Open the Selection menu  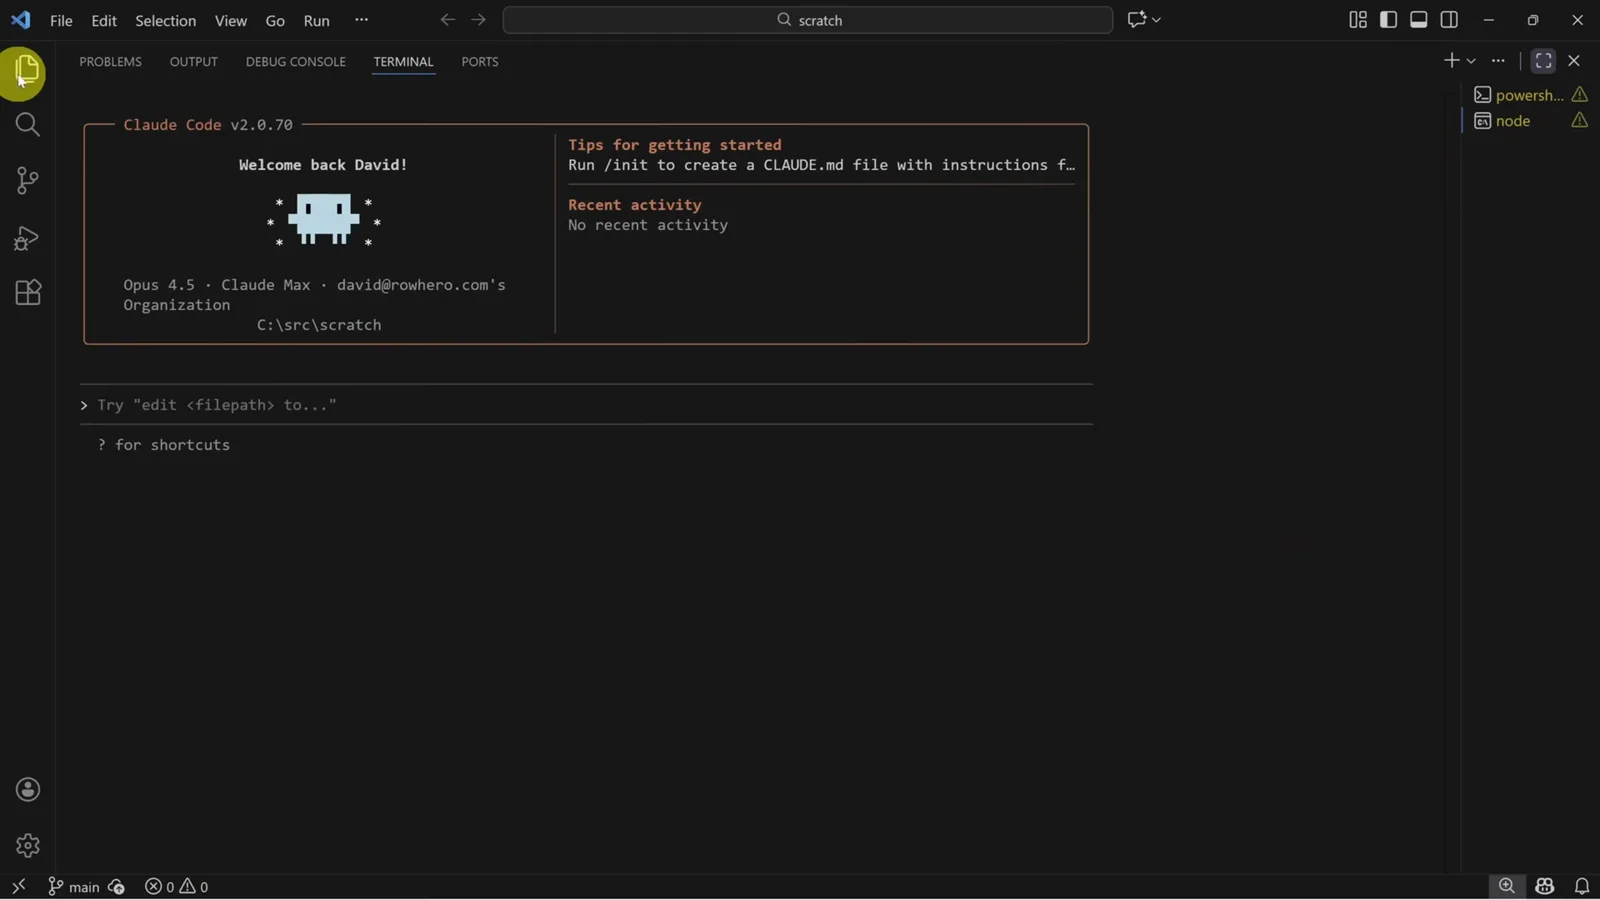click(x=166, y=20)
